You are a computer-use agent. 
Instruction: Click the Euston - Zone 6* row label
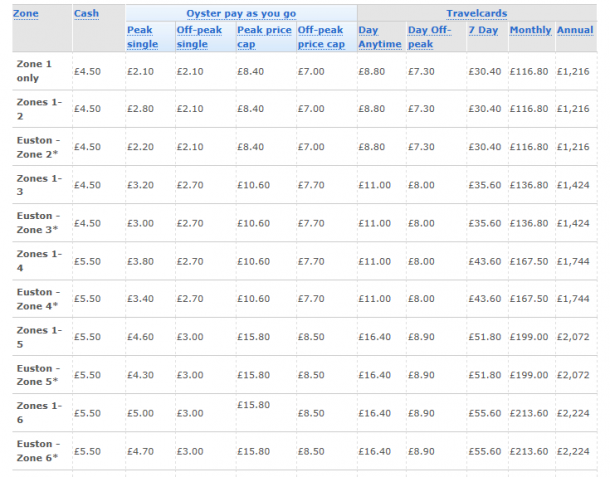click(x=38, y=451)
